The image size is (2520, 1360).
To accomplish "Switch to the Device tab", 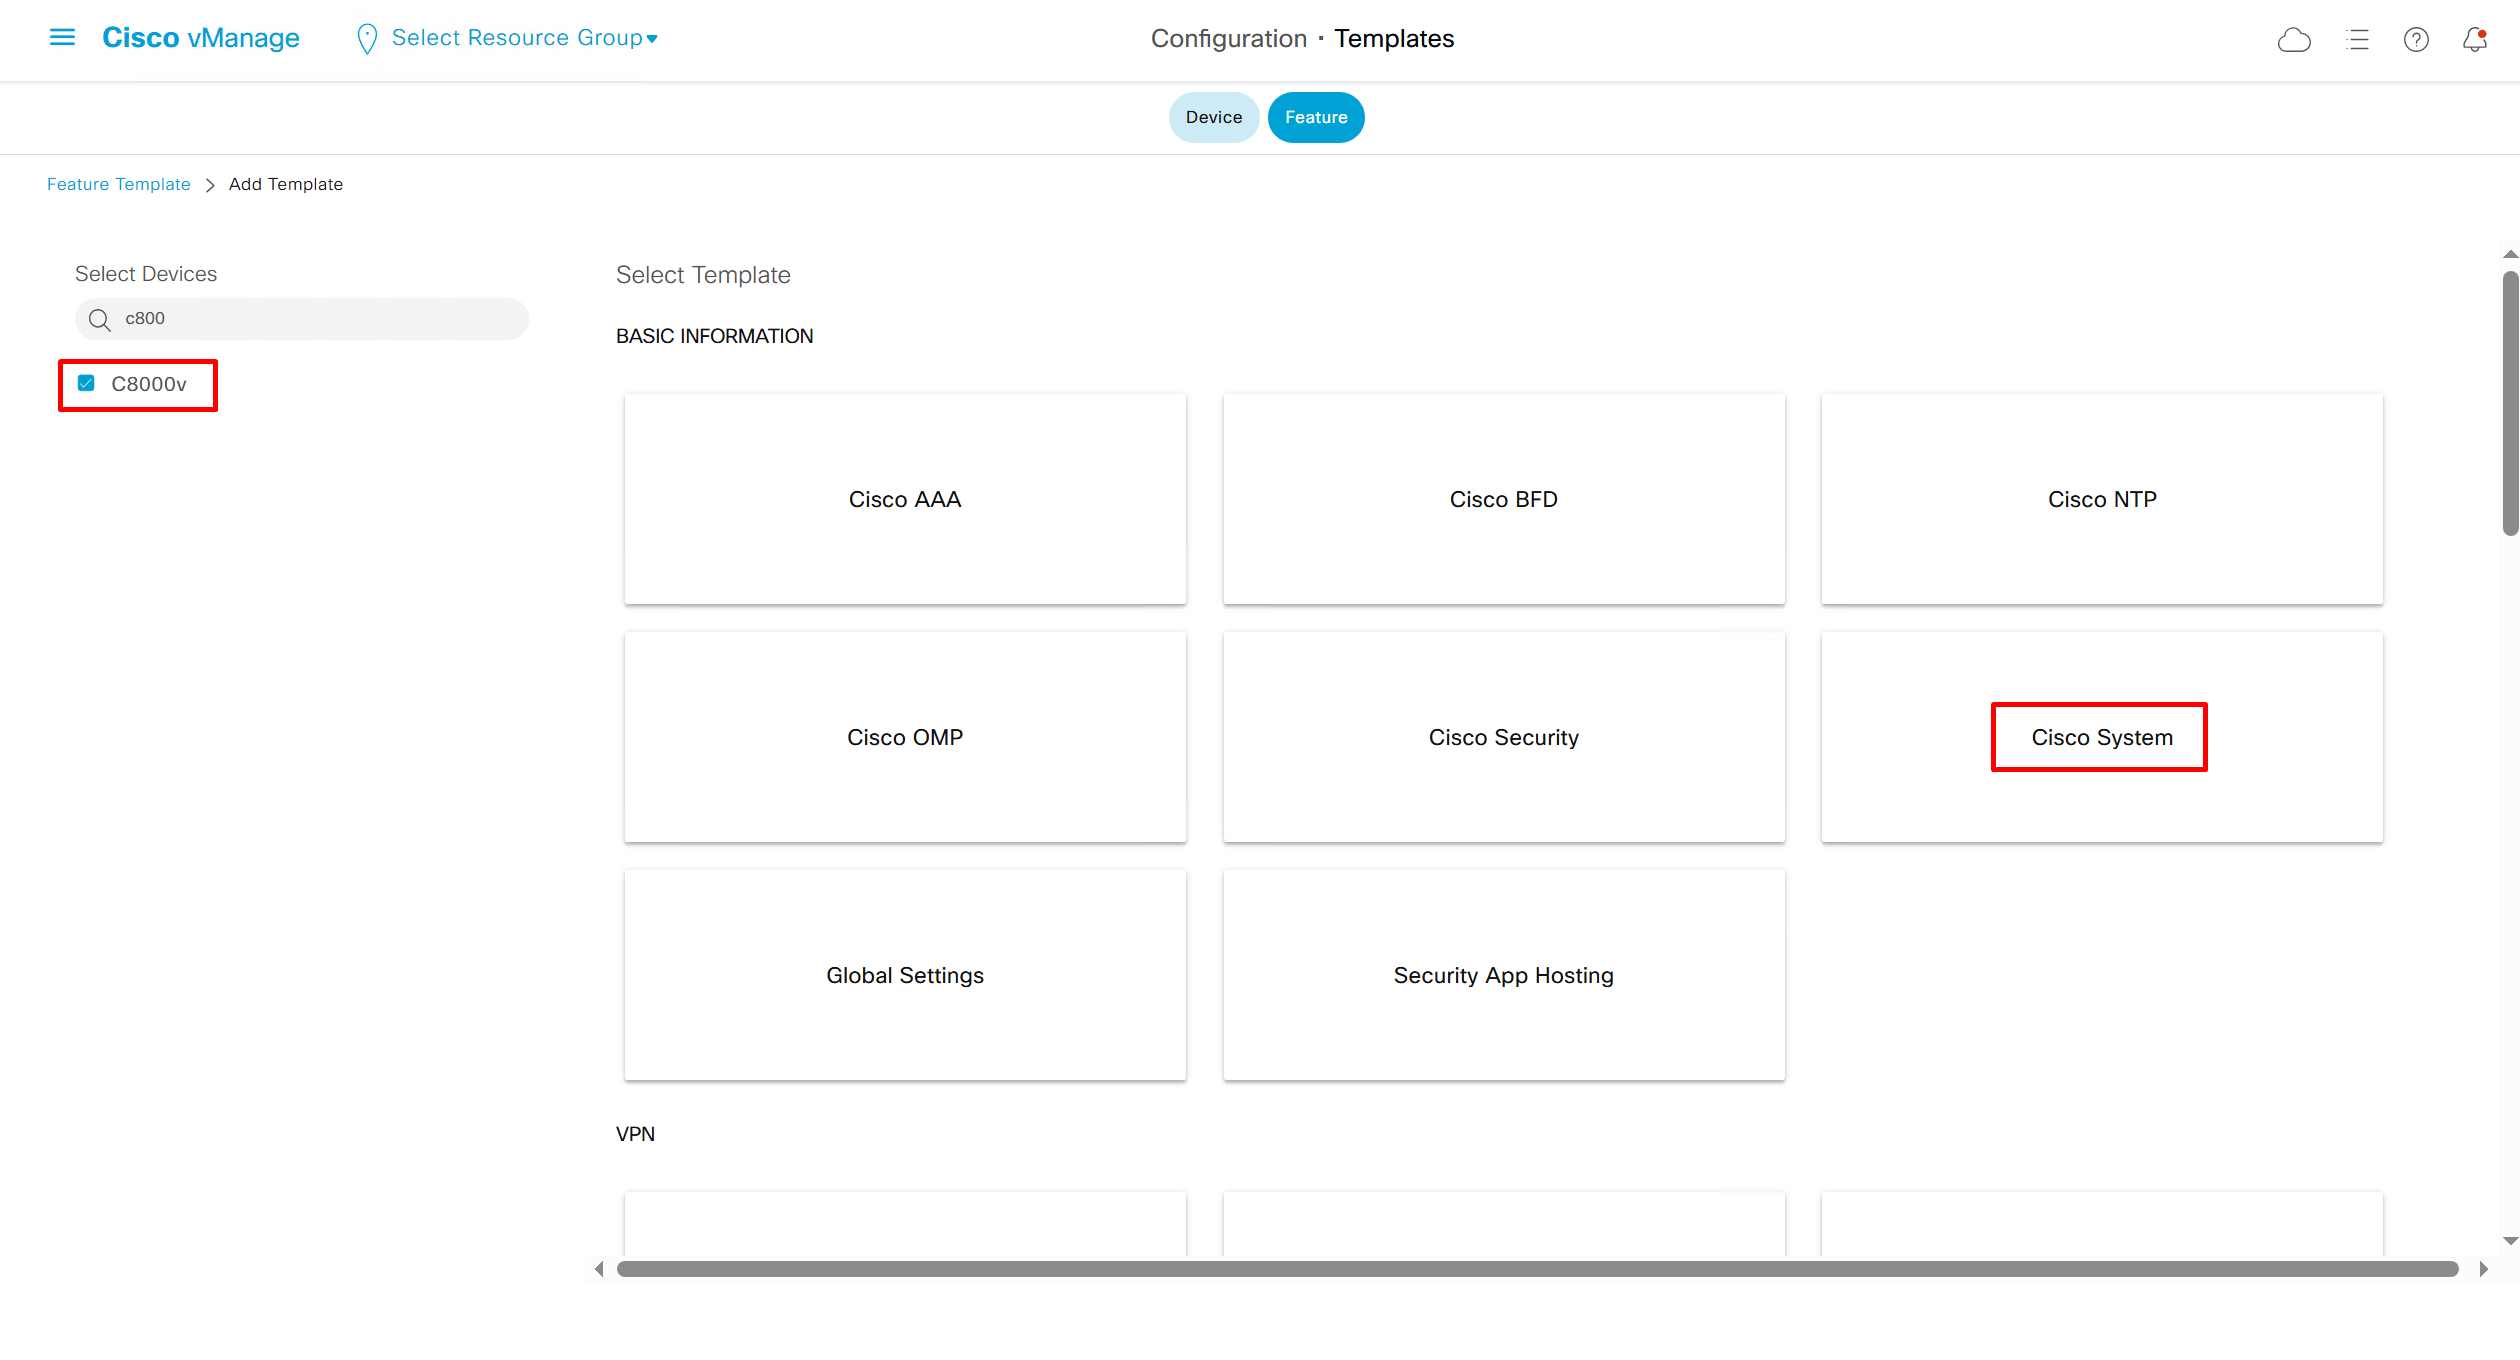I will click(x=1213, y=117).
